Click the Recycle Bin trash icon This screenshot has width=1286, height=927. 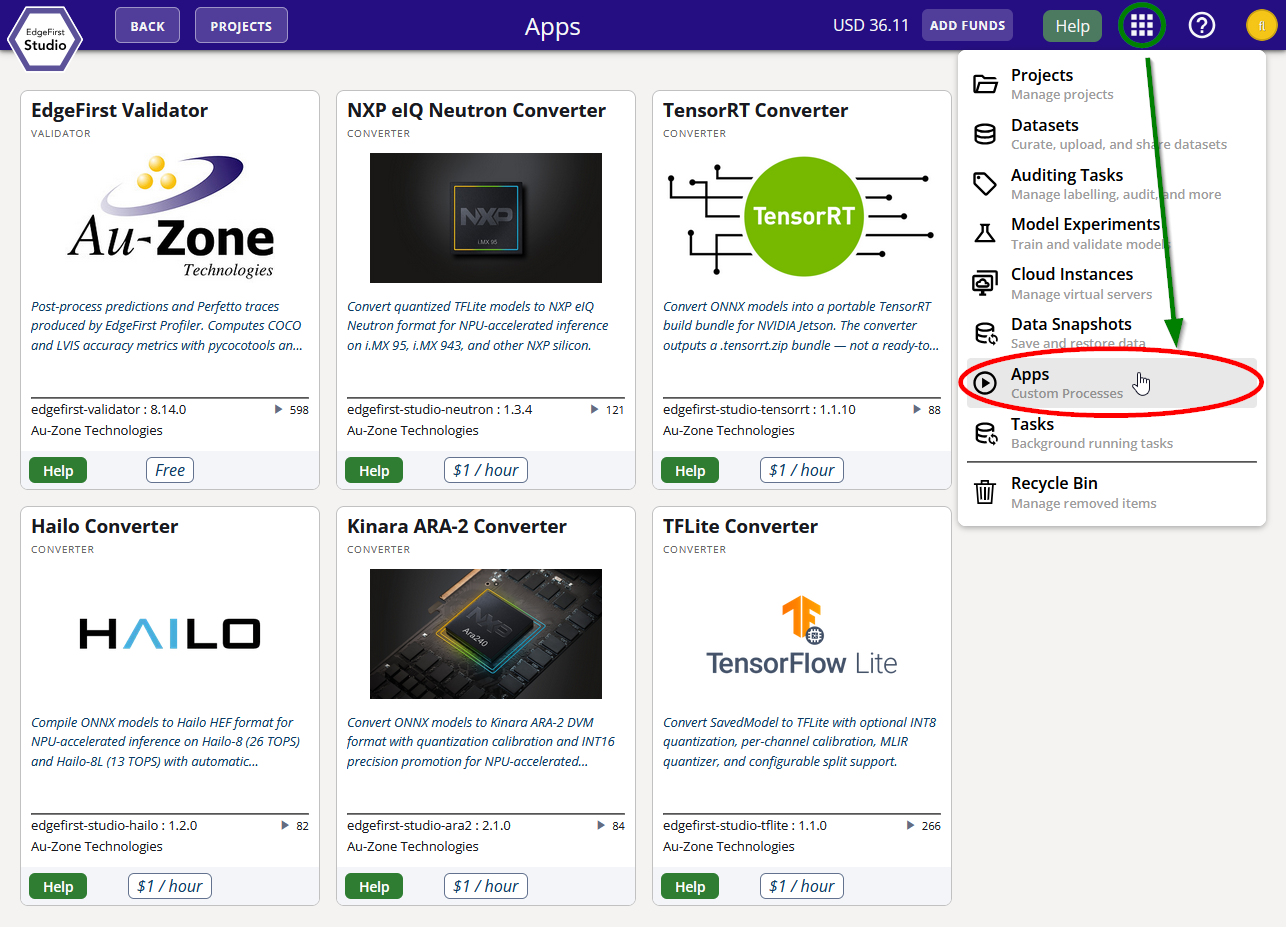(985, 492)
